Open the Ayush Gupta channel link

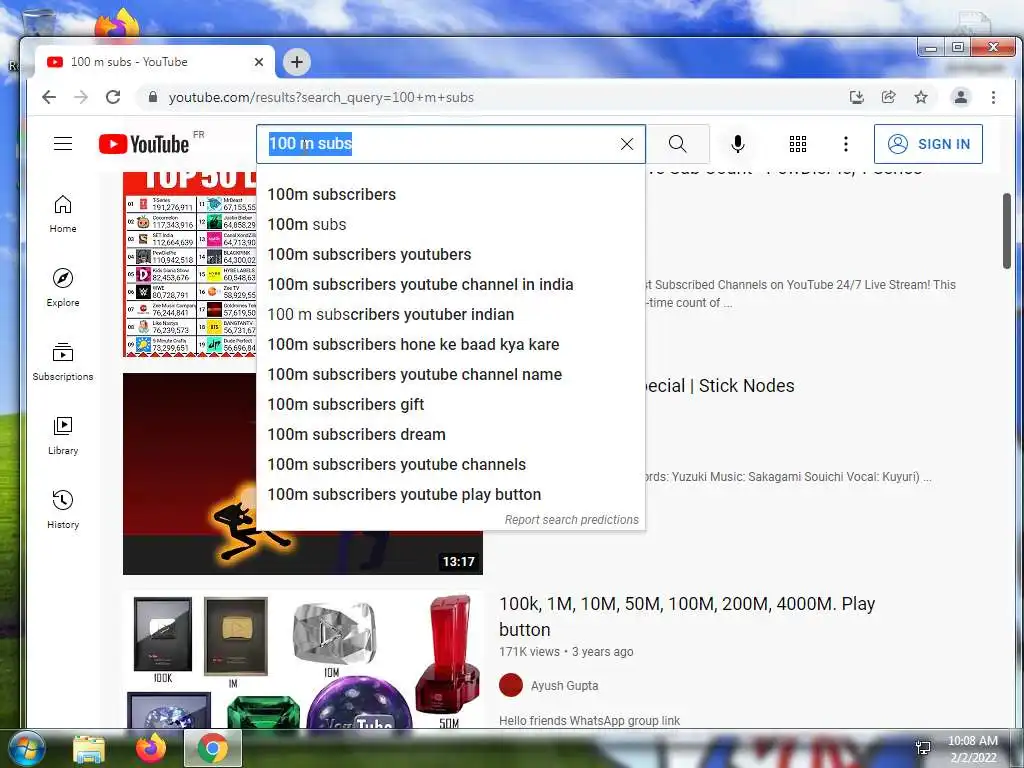point(564,686)
